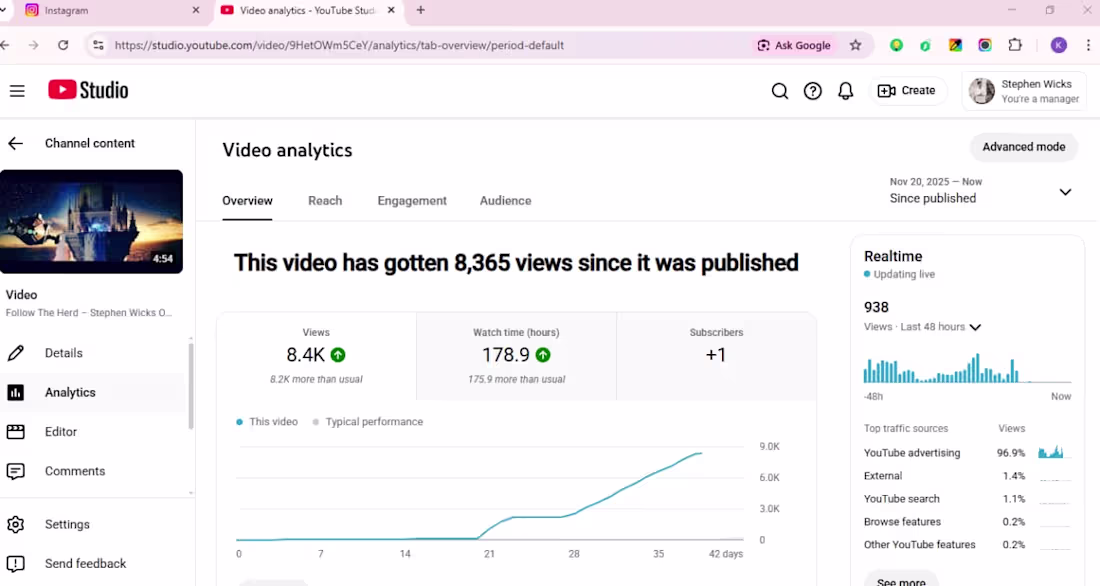Viewport: 1100px width, 586px height.
Task: Select the Views metric card
Action: click(316, 357)
